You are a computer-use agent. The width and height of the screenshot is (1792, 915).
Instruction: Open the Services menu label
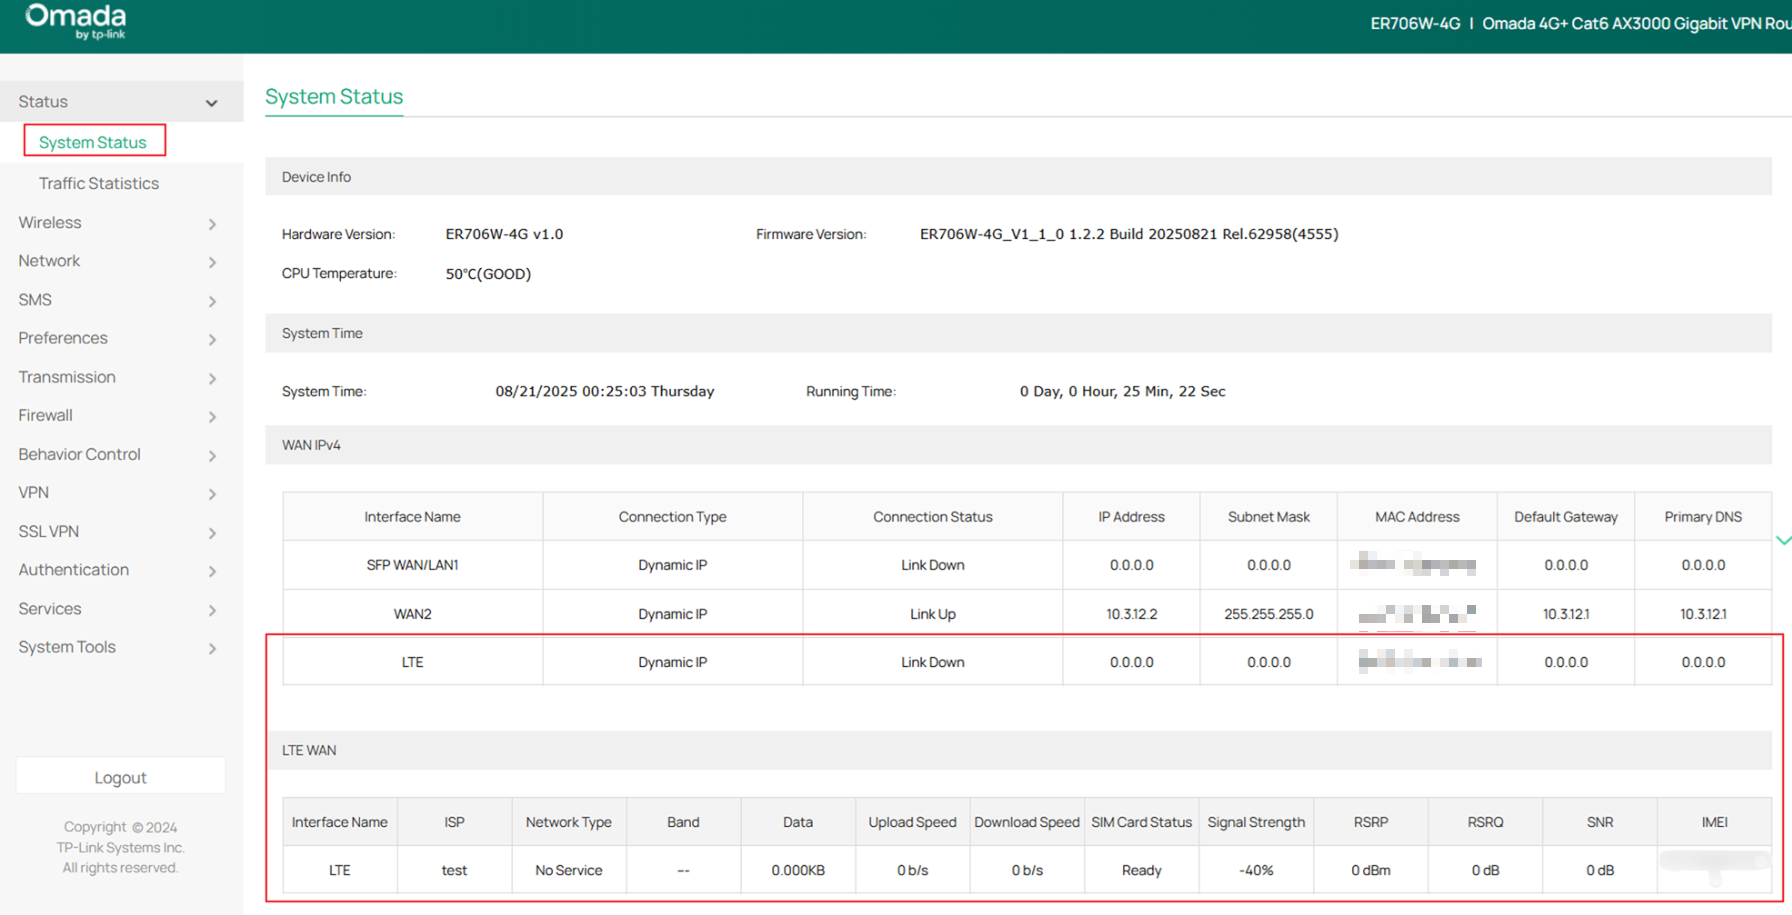click(50, 608)
